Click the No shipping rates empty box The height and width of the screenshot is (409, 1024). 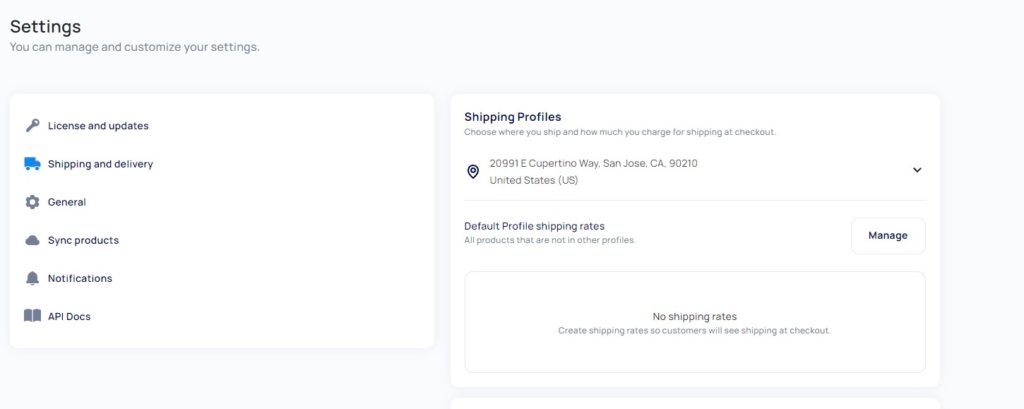694,322
